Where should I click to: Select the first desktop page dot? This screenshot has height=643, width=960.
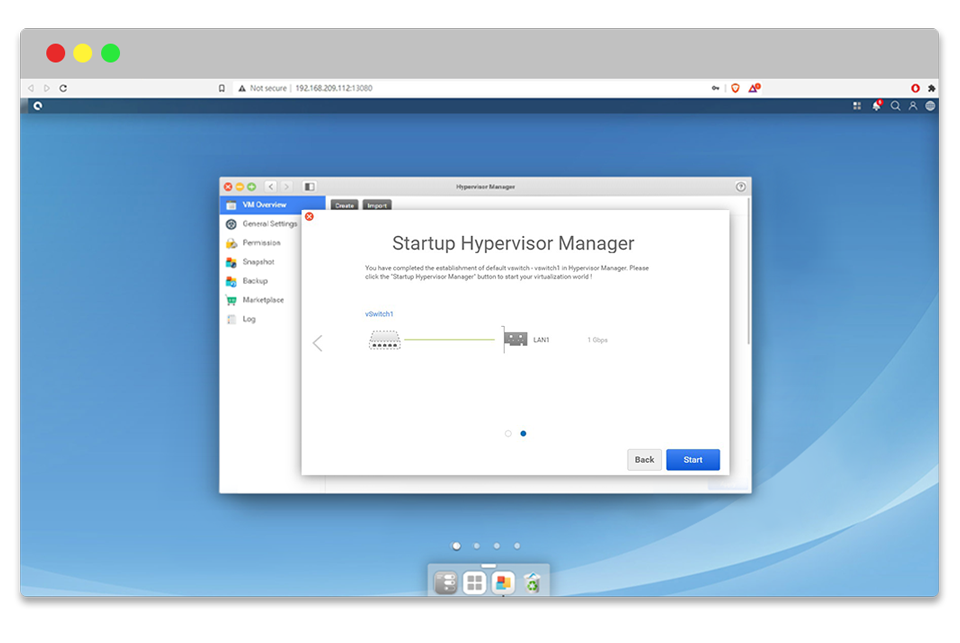(x=456, y=546)
